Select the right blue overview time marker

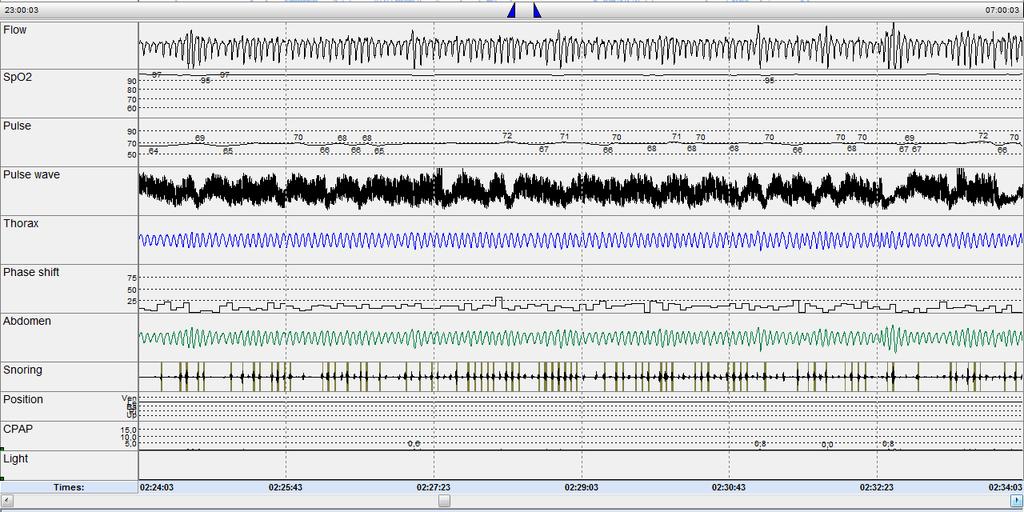[537, 10]
